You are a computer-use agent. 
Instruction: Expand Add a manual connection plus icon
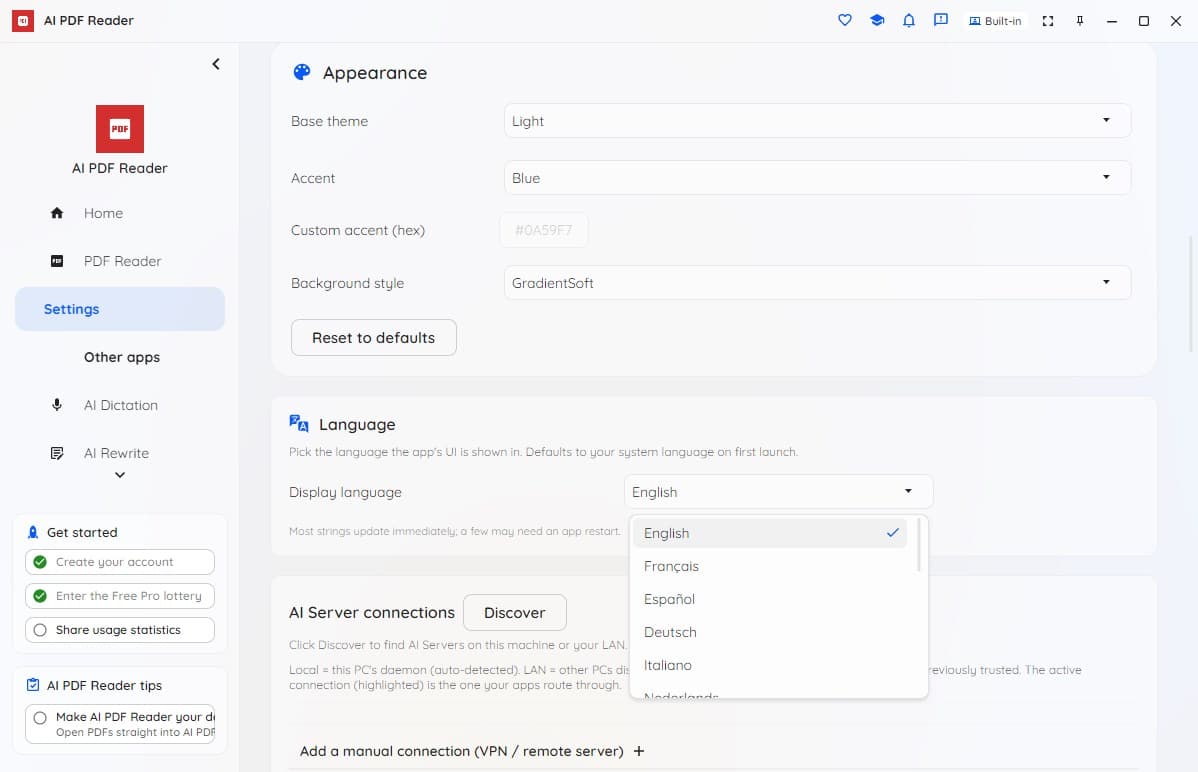pyautogui.click(x=639, y=751)
